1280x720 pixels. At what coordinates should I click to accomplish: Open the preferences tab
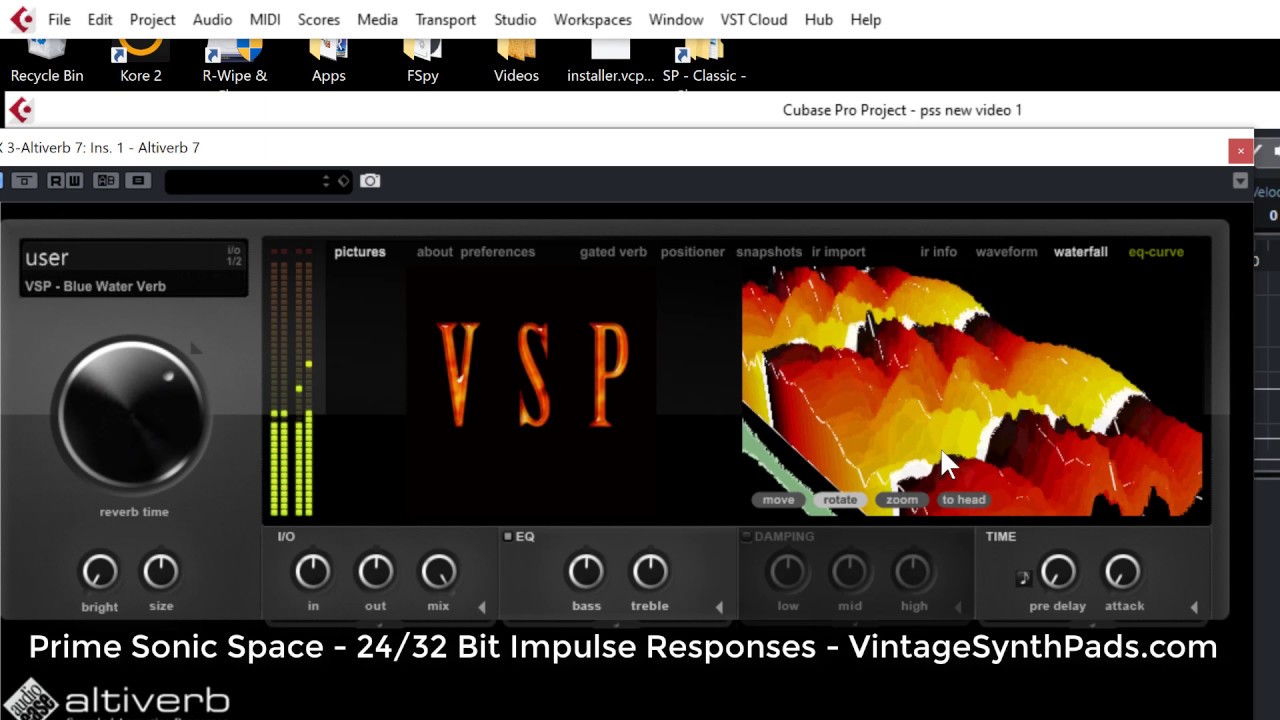(x=498, y=252)
